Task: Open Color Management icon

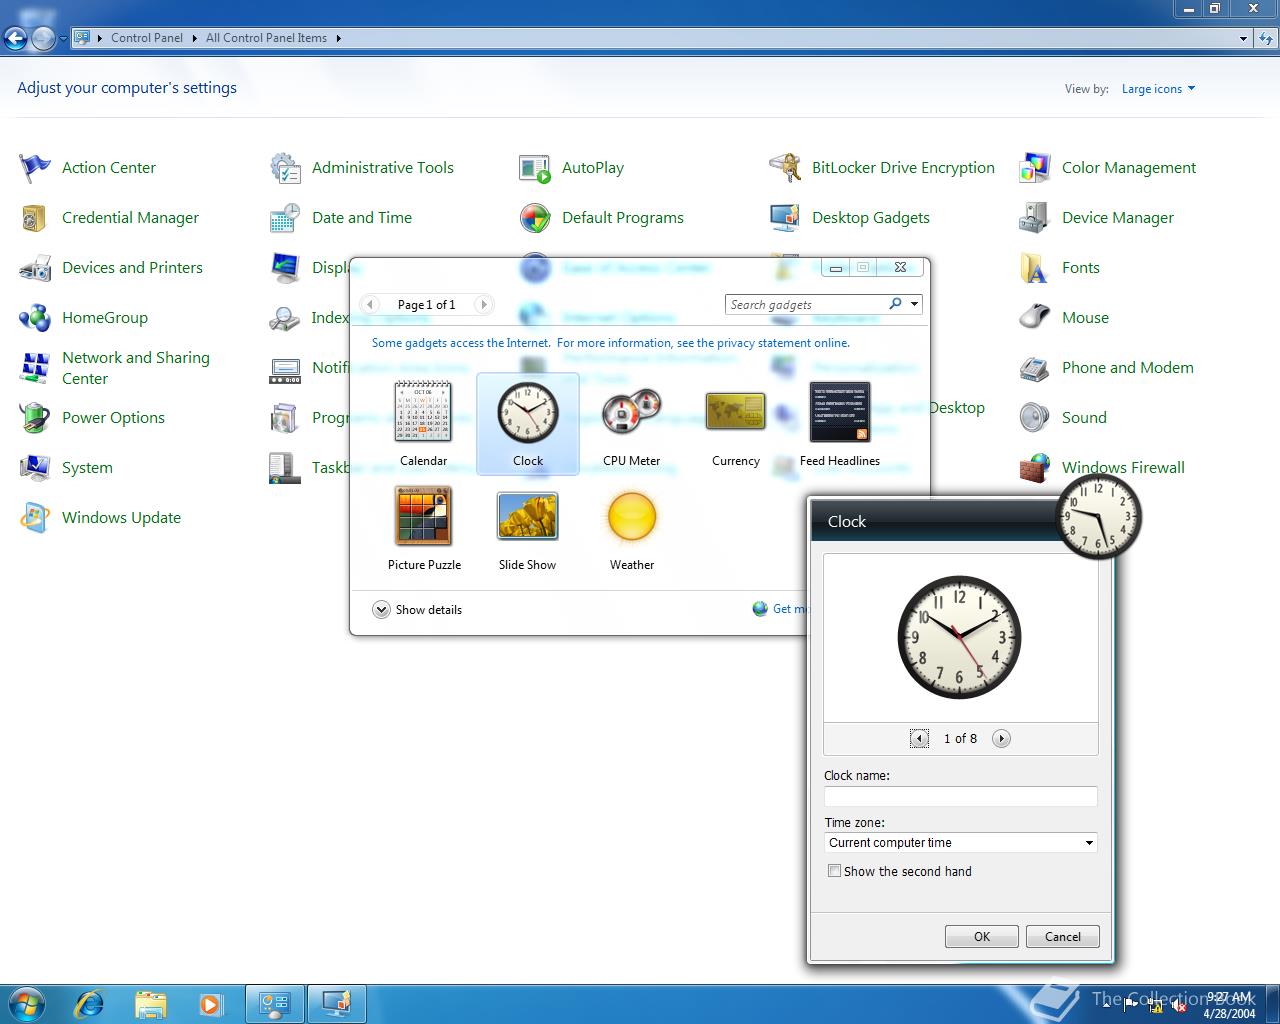Action: click(1035, 168)
